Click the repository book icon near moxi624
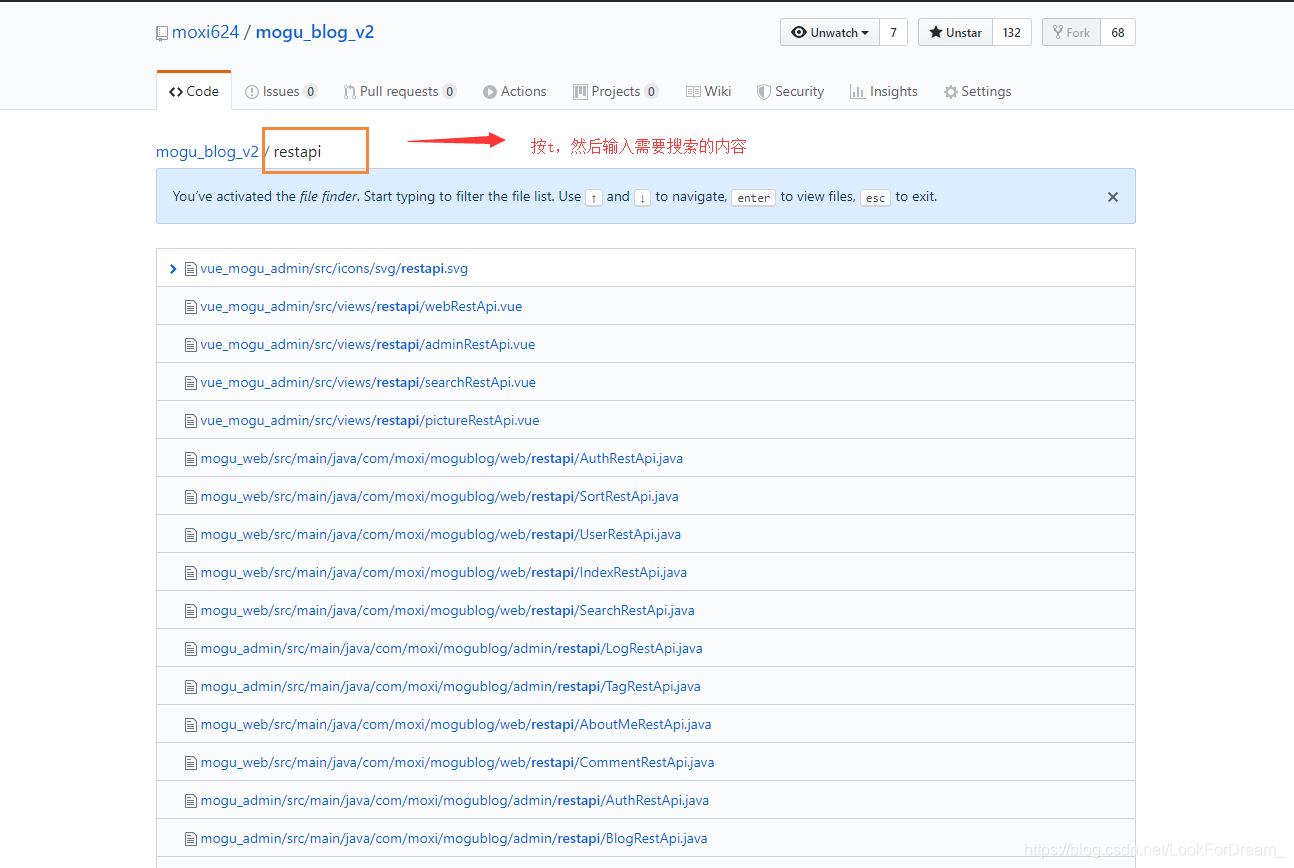This screenshot has width=1294, height=868. (x=162, y=34)
